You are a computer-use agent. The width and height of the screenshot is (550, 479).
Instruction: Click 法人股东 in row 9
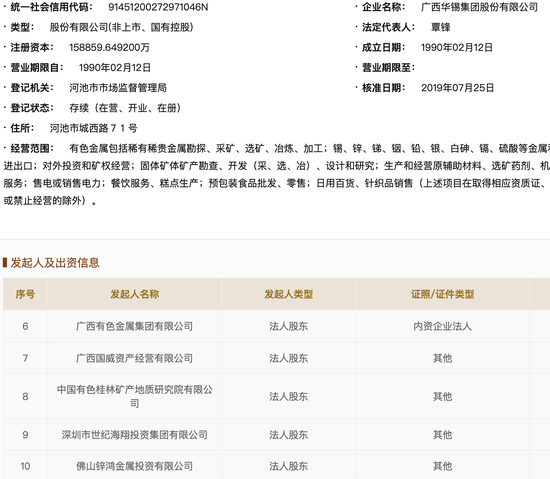pos(289,435)
